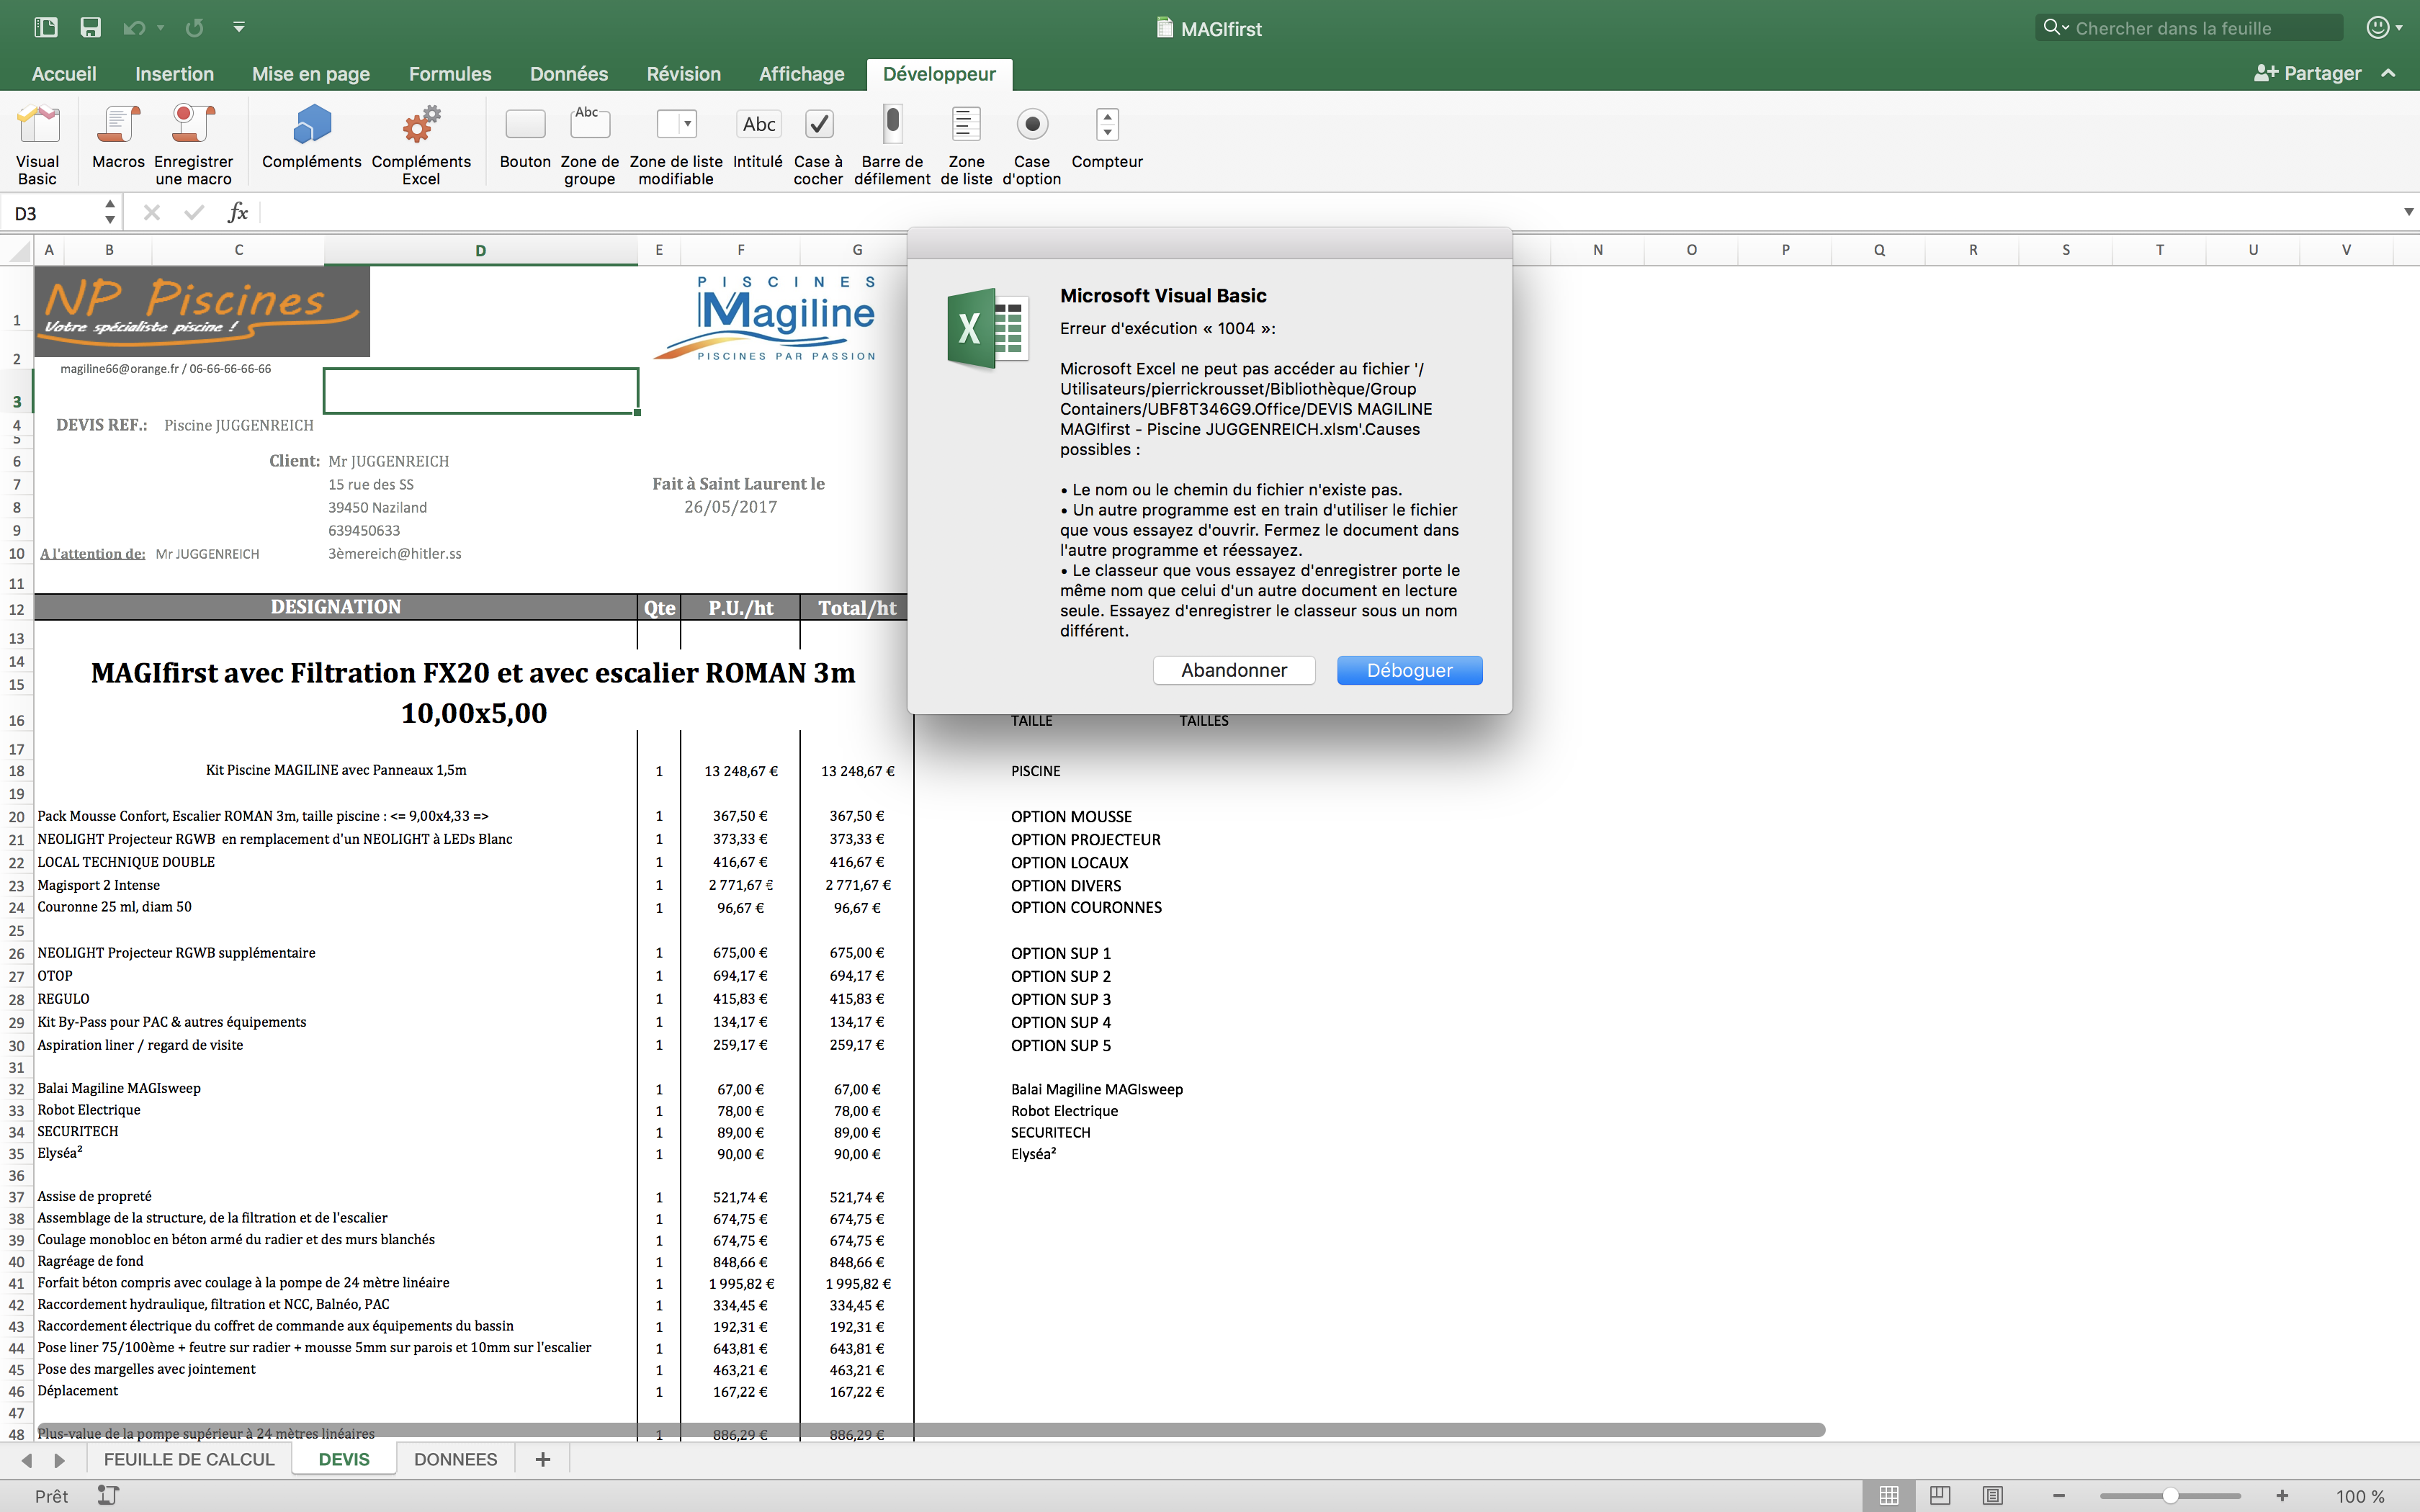The width and height of the screenshot is (2420, 1512).
Task: Select the column N header
Action: [x=1597, y=250]
